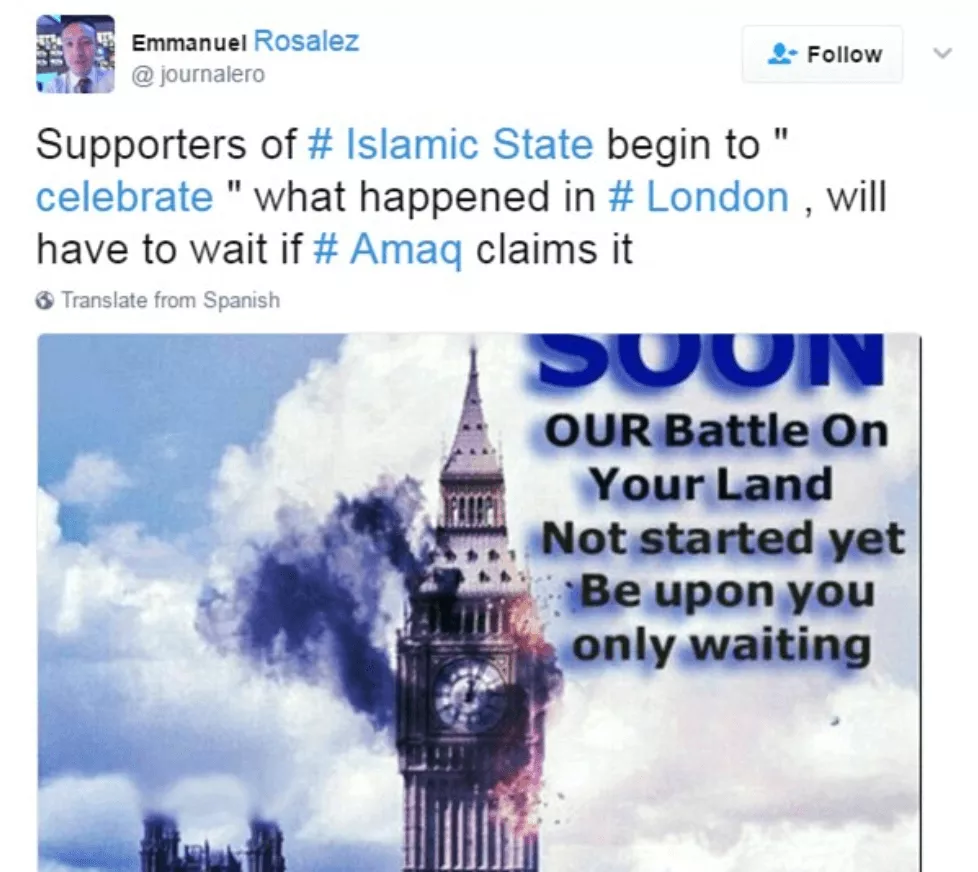This screenshot has width=978, height=872.
Task: Open the #Islamic State hashtag
Action: [450, 144]
